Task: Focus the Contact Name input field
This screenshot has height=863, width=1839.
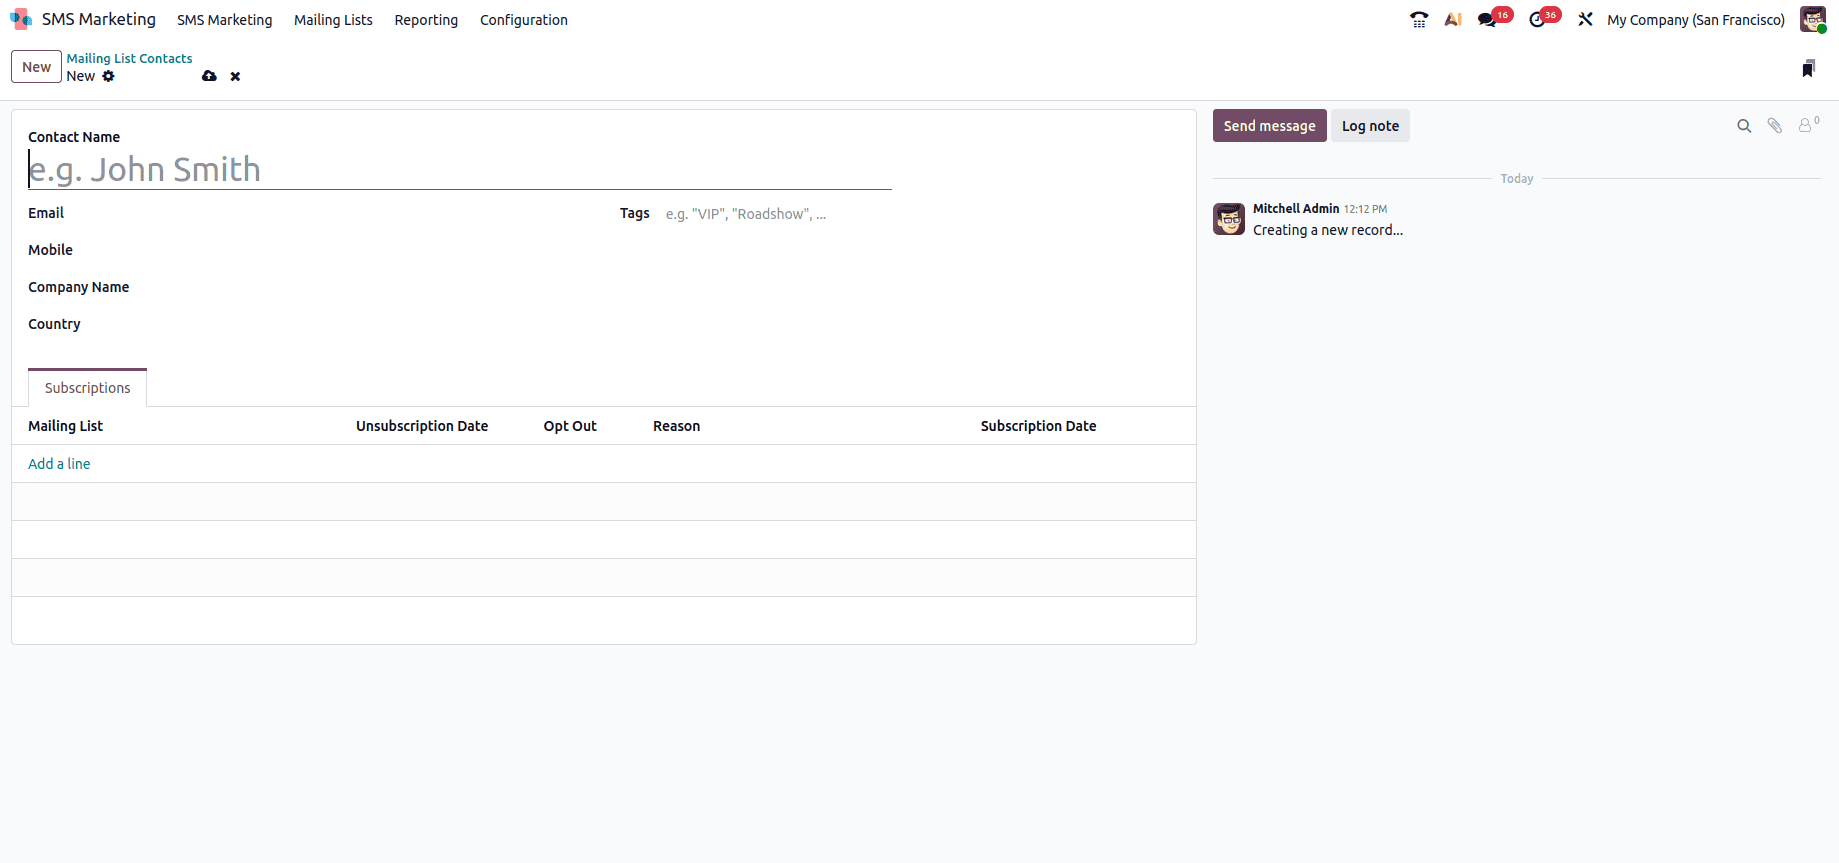Action: pyautogui.click(x=460, y=169)
